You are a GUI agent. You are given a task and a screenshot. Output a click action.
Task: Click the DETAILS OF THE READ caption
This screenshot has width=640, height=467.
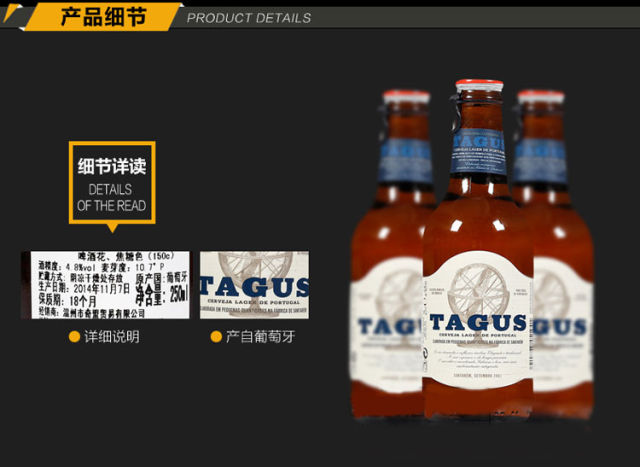point(111,197)
